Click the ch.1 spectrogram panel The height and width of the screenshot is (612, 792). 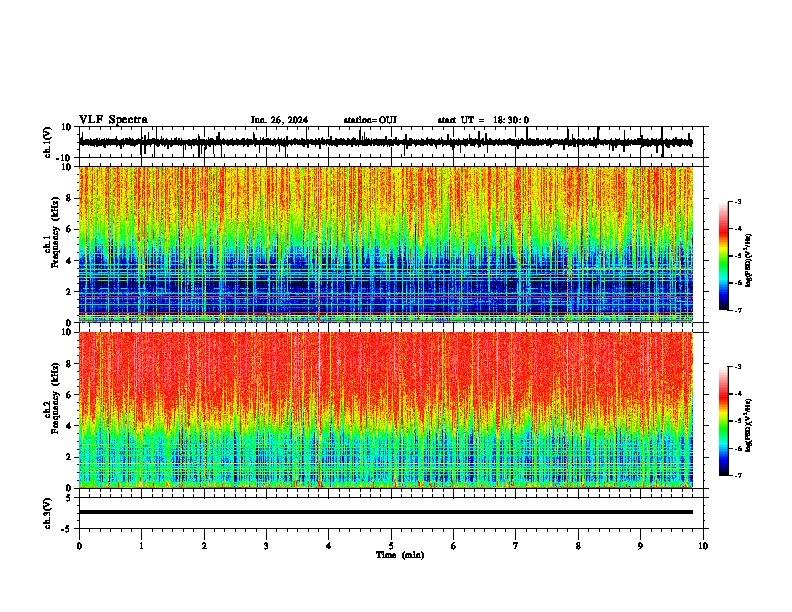tap(385, 244)
